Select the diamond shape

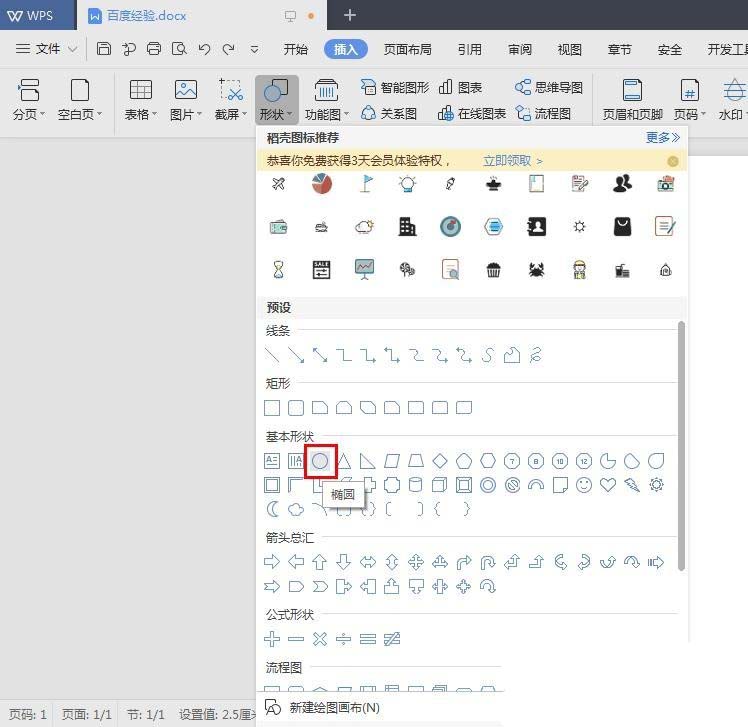[440, 461]
